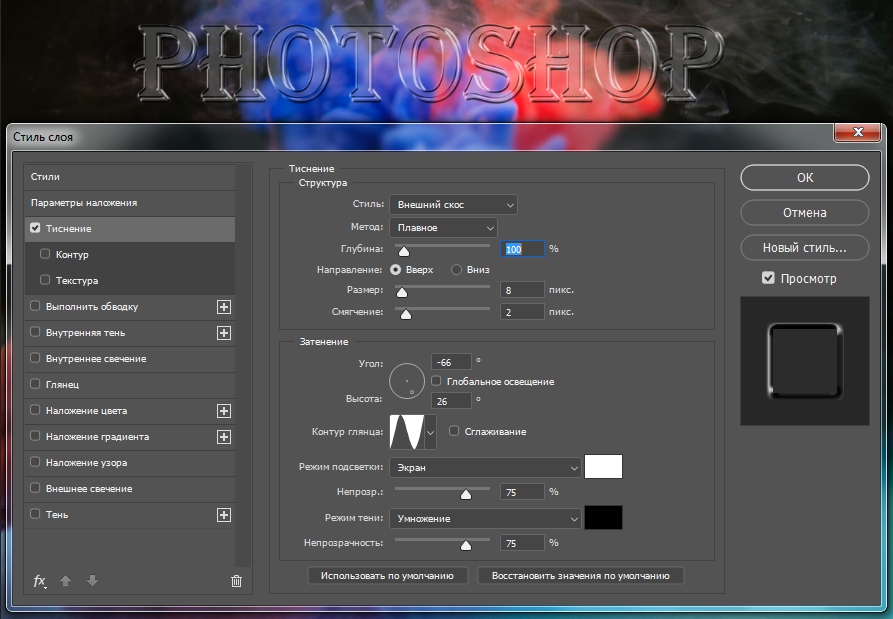
Task: Click the move effect down arrow
Action: (92, 581)
